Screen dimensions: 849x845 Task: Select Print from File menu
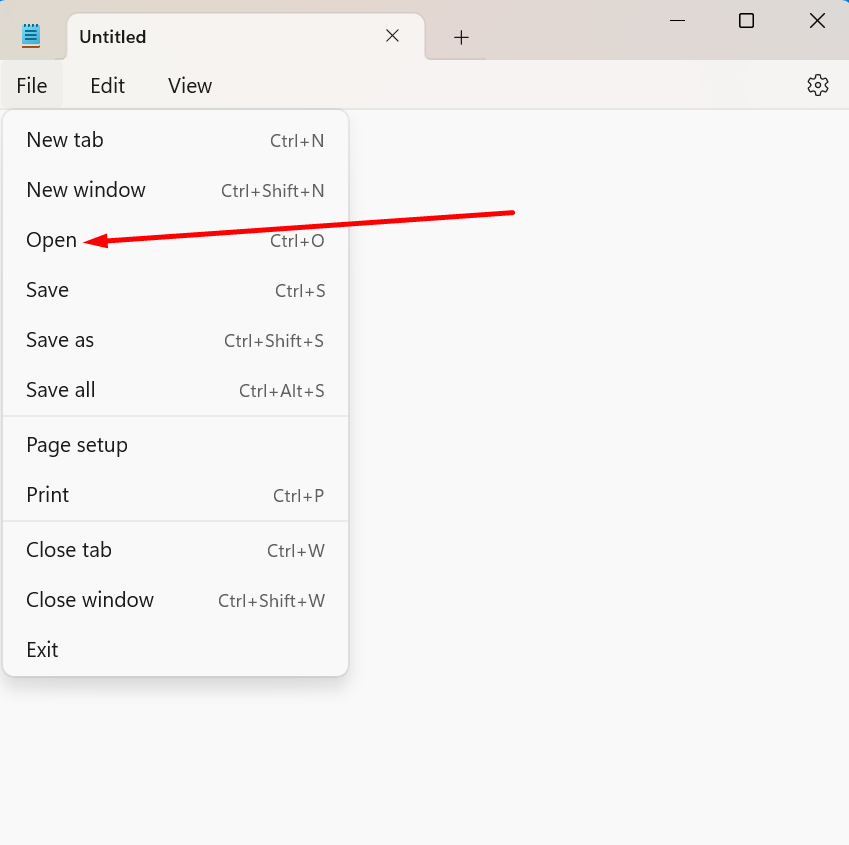[48, 495]
